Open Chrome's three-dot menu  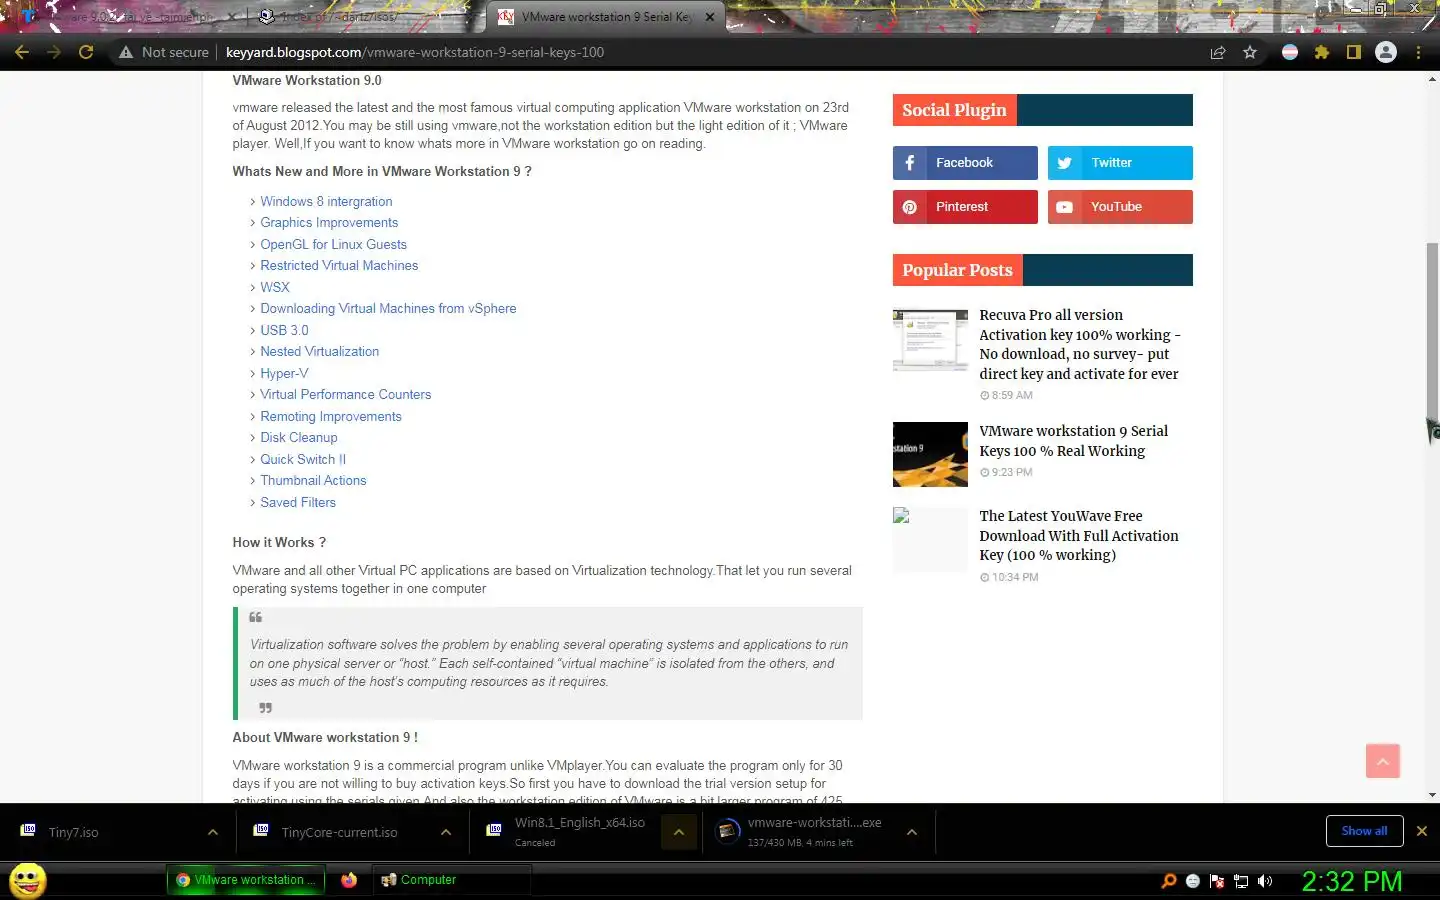(x=1418, y=52)
